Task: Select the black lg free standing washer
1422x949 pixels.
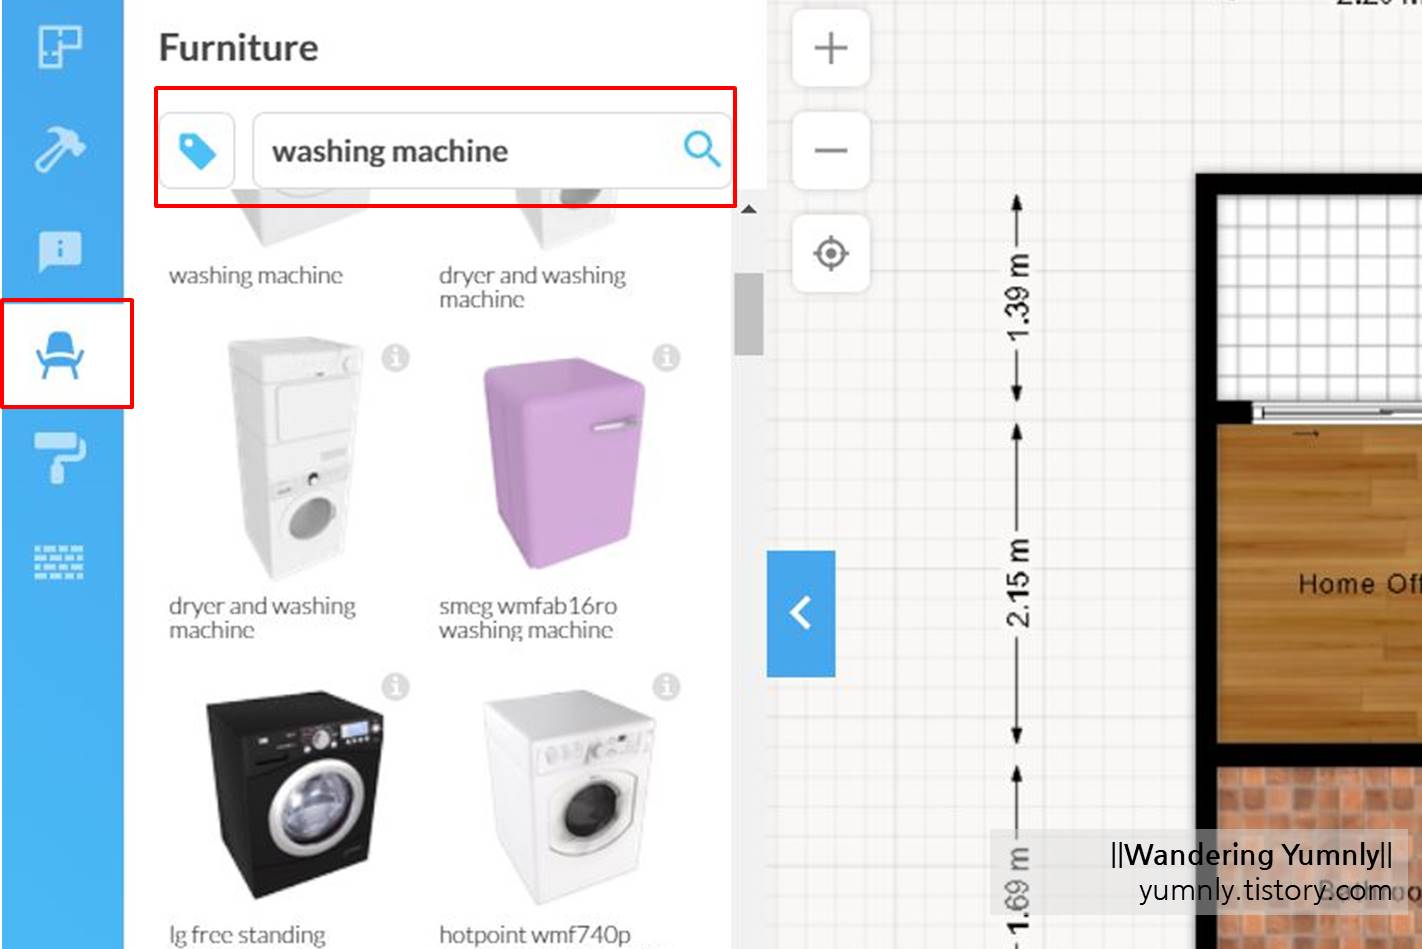Action: click(295, 795)
